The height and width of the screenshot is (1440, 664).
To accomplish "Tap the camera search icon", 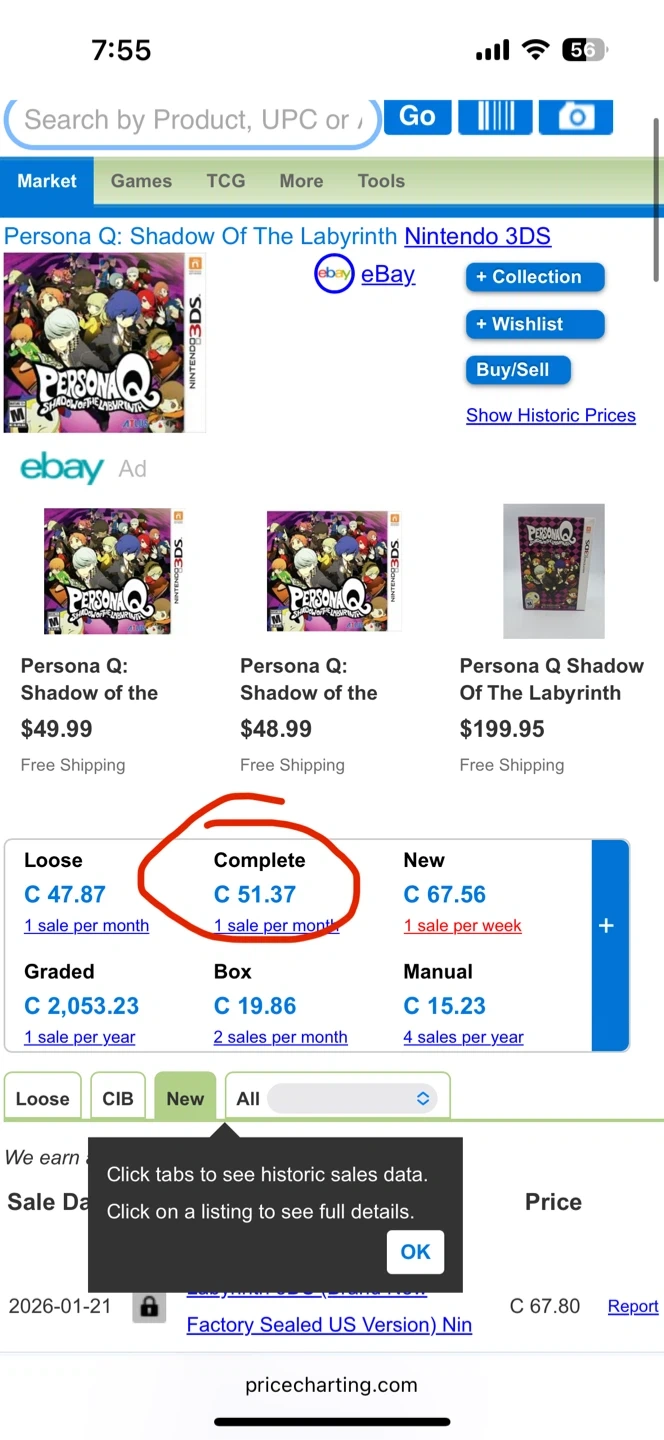I will pos(575,117).
